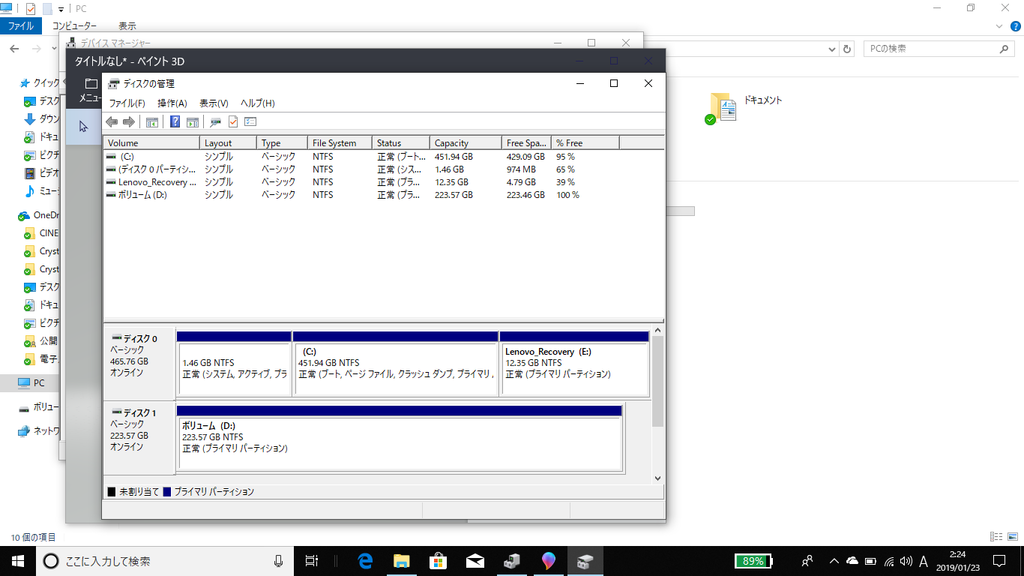Click the PCの検索 search field

click(939, 49)
